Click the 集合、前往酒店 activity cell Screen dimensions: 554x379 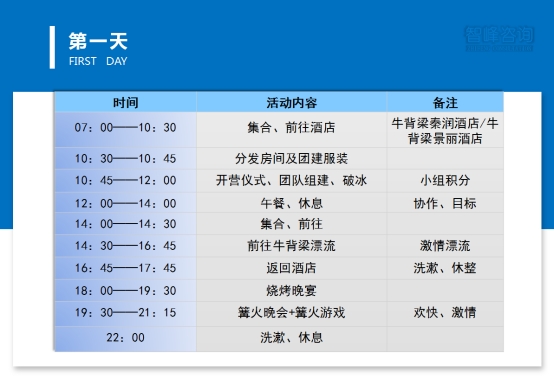(x=291, y=130)
